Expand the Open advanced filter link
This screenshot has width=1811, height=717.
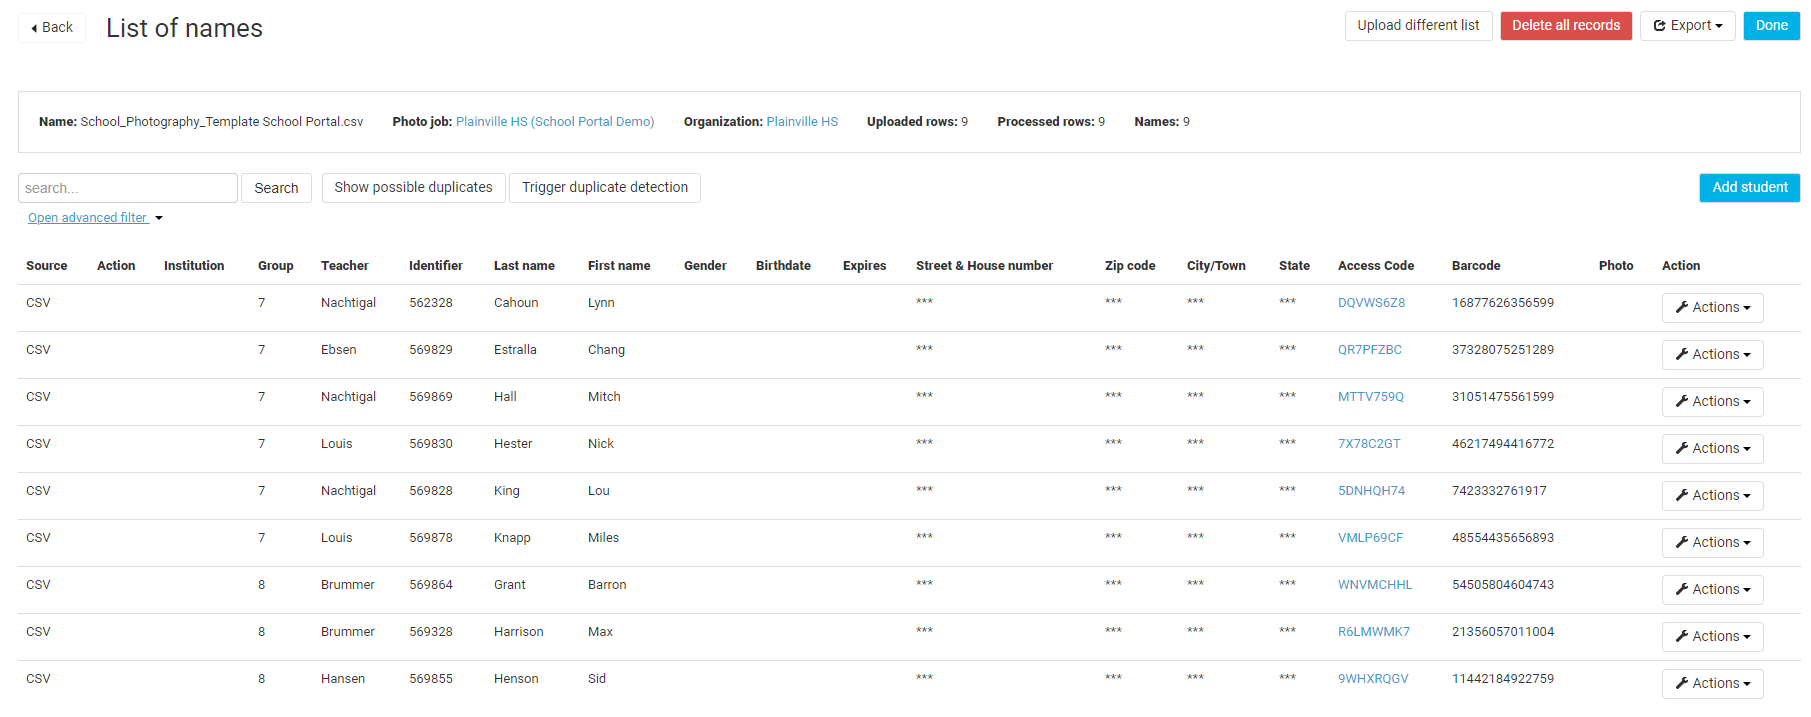pyautogui.click(x=95, y=218)
